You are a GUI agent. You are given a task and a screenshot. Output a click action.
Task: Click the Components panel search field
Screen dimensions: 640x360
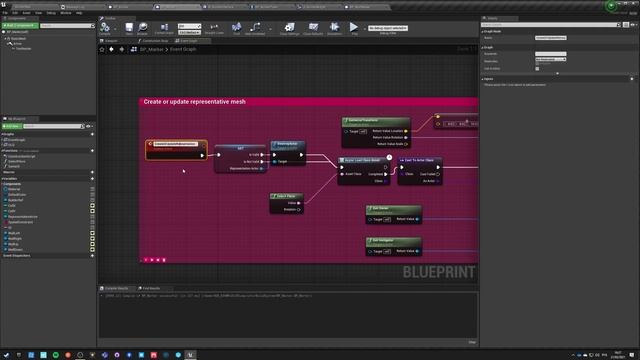67,25
